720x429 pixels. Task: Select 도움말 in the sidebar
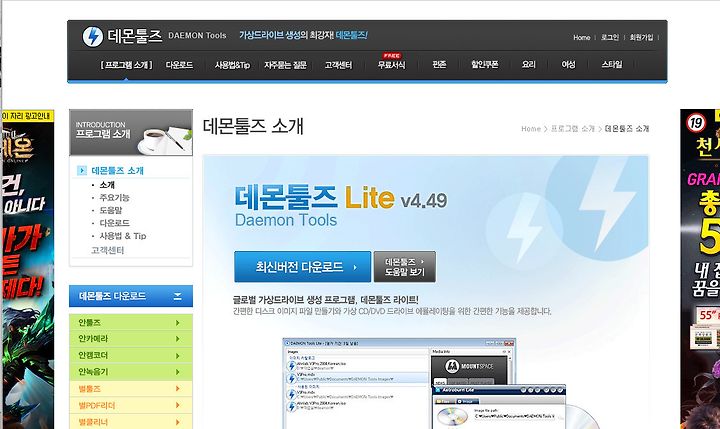pyautogui.click(x=111, y=210)
